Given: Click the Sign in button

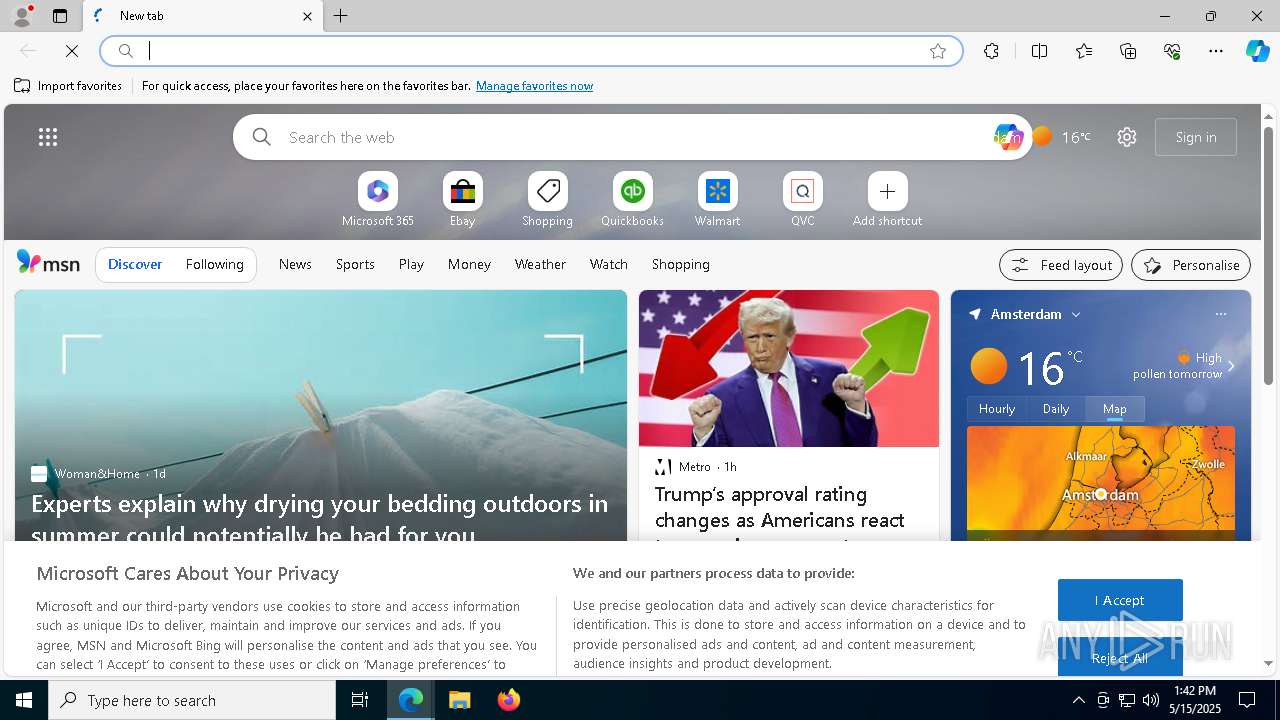Looking at the screenshot, I should 1196,137.
